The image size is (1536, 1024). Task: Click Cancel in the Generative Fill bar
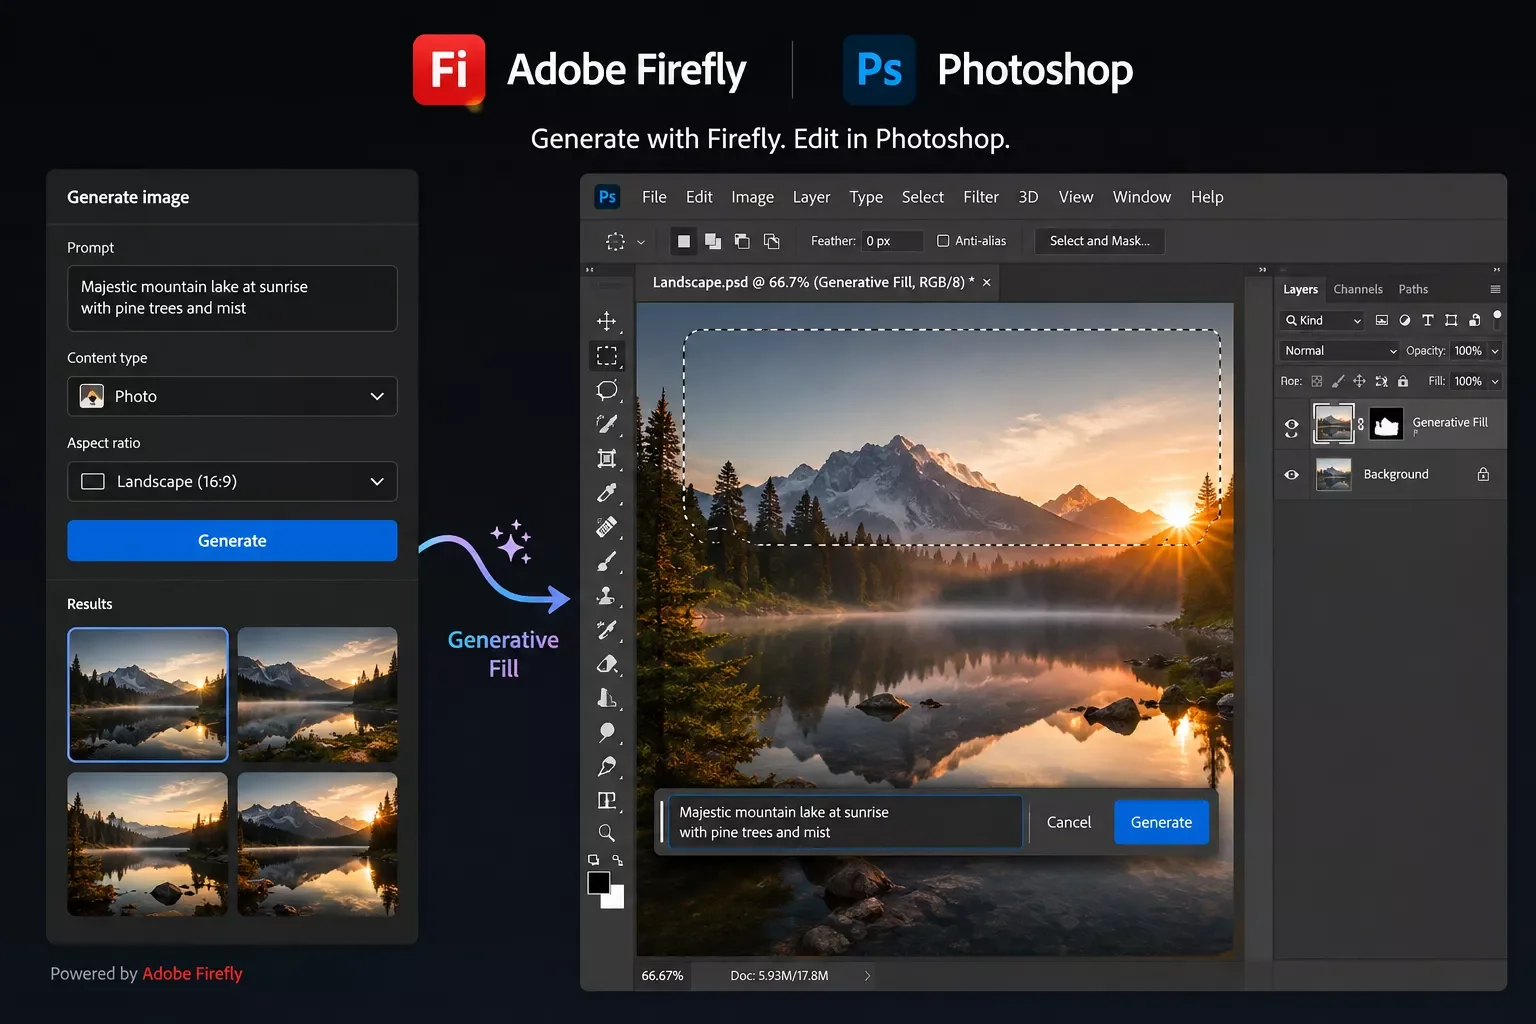pos(1068,822)
